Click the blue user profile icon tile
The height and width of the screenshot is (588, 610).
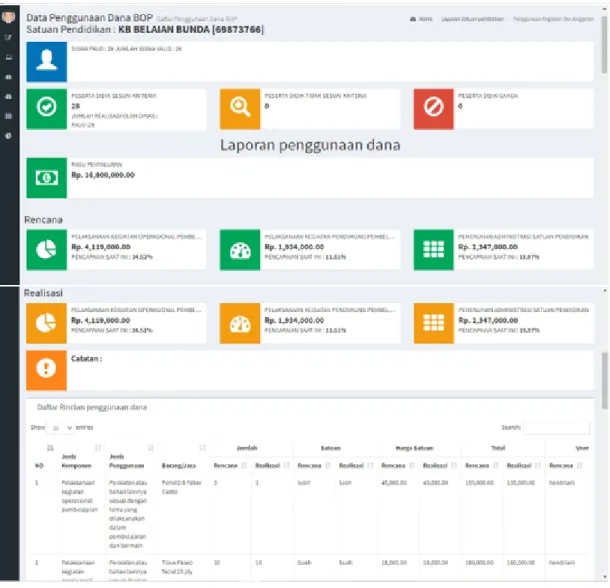coord(47,62)
